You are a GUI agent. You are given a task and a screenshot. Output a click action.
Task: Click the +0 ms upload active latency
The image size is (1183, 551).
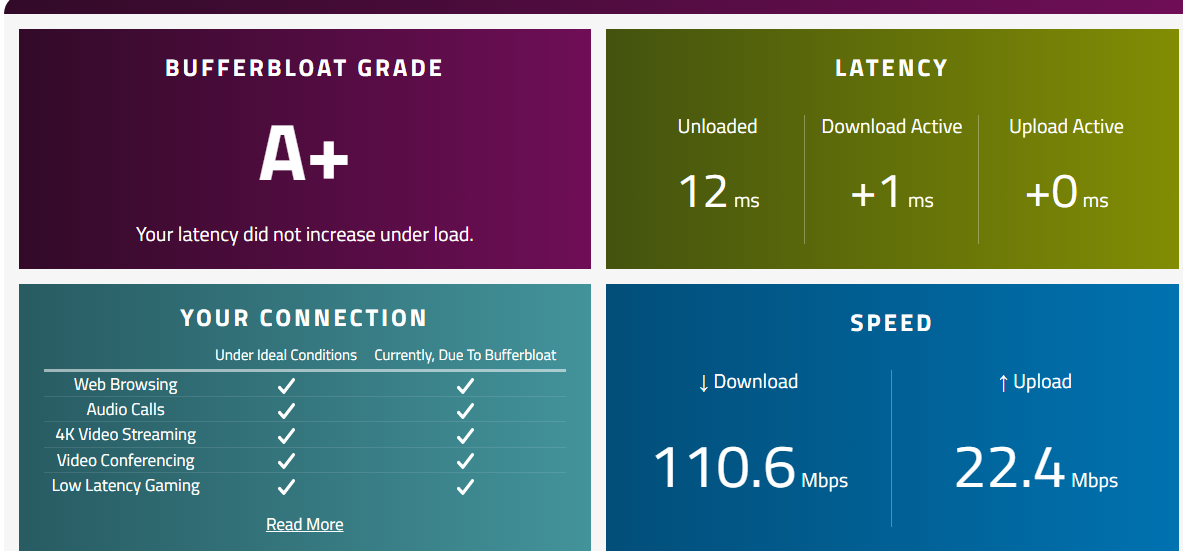1052,191
